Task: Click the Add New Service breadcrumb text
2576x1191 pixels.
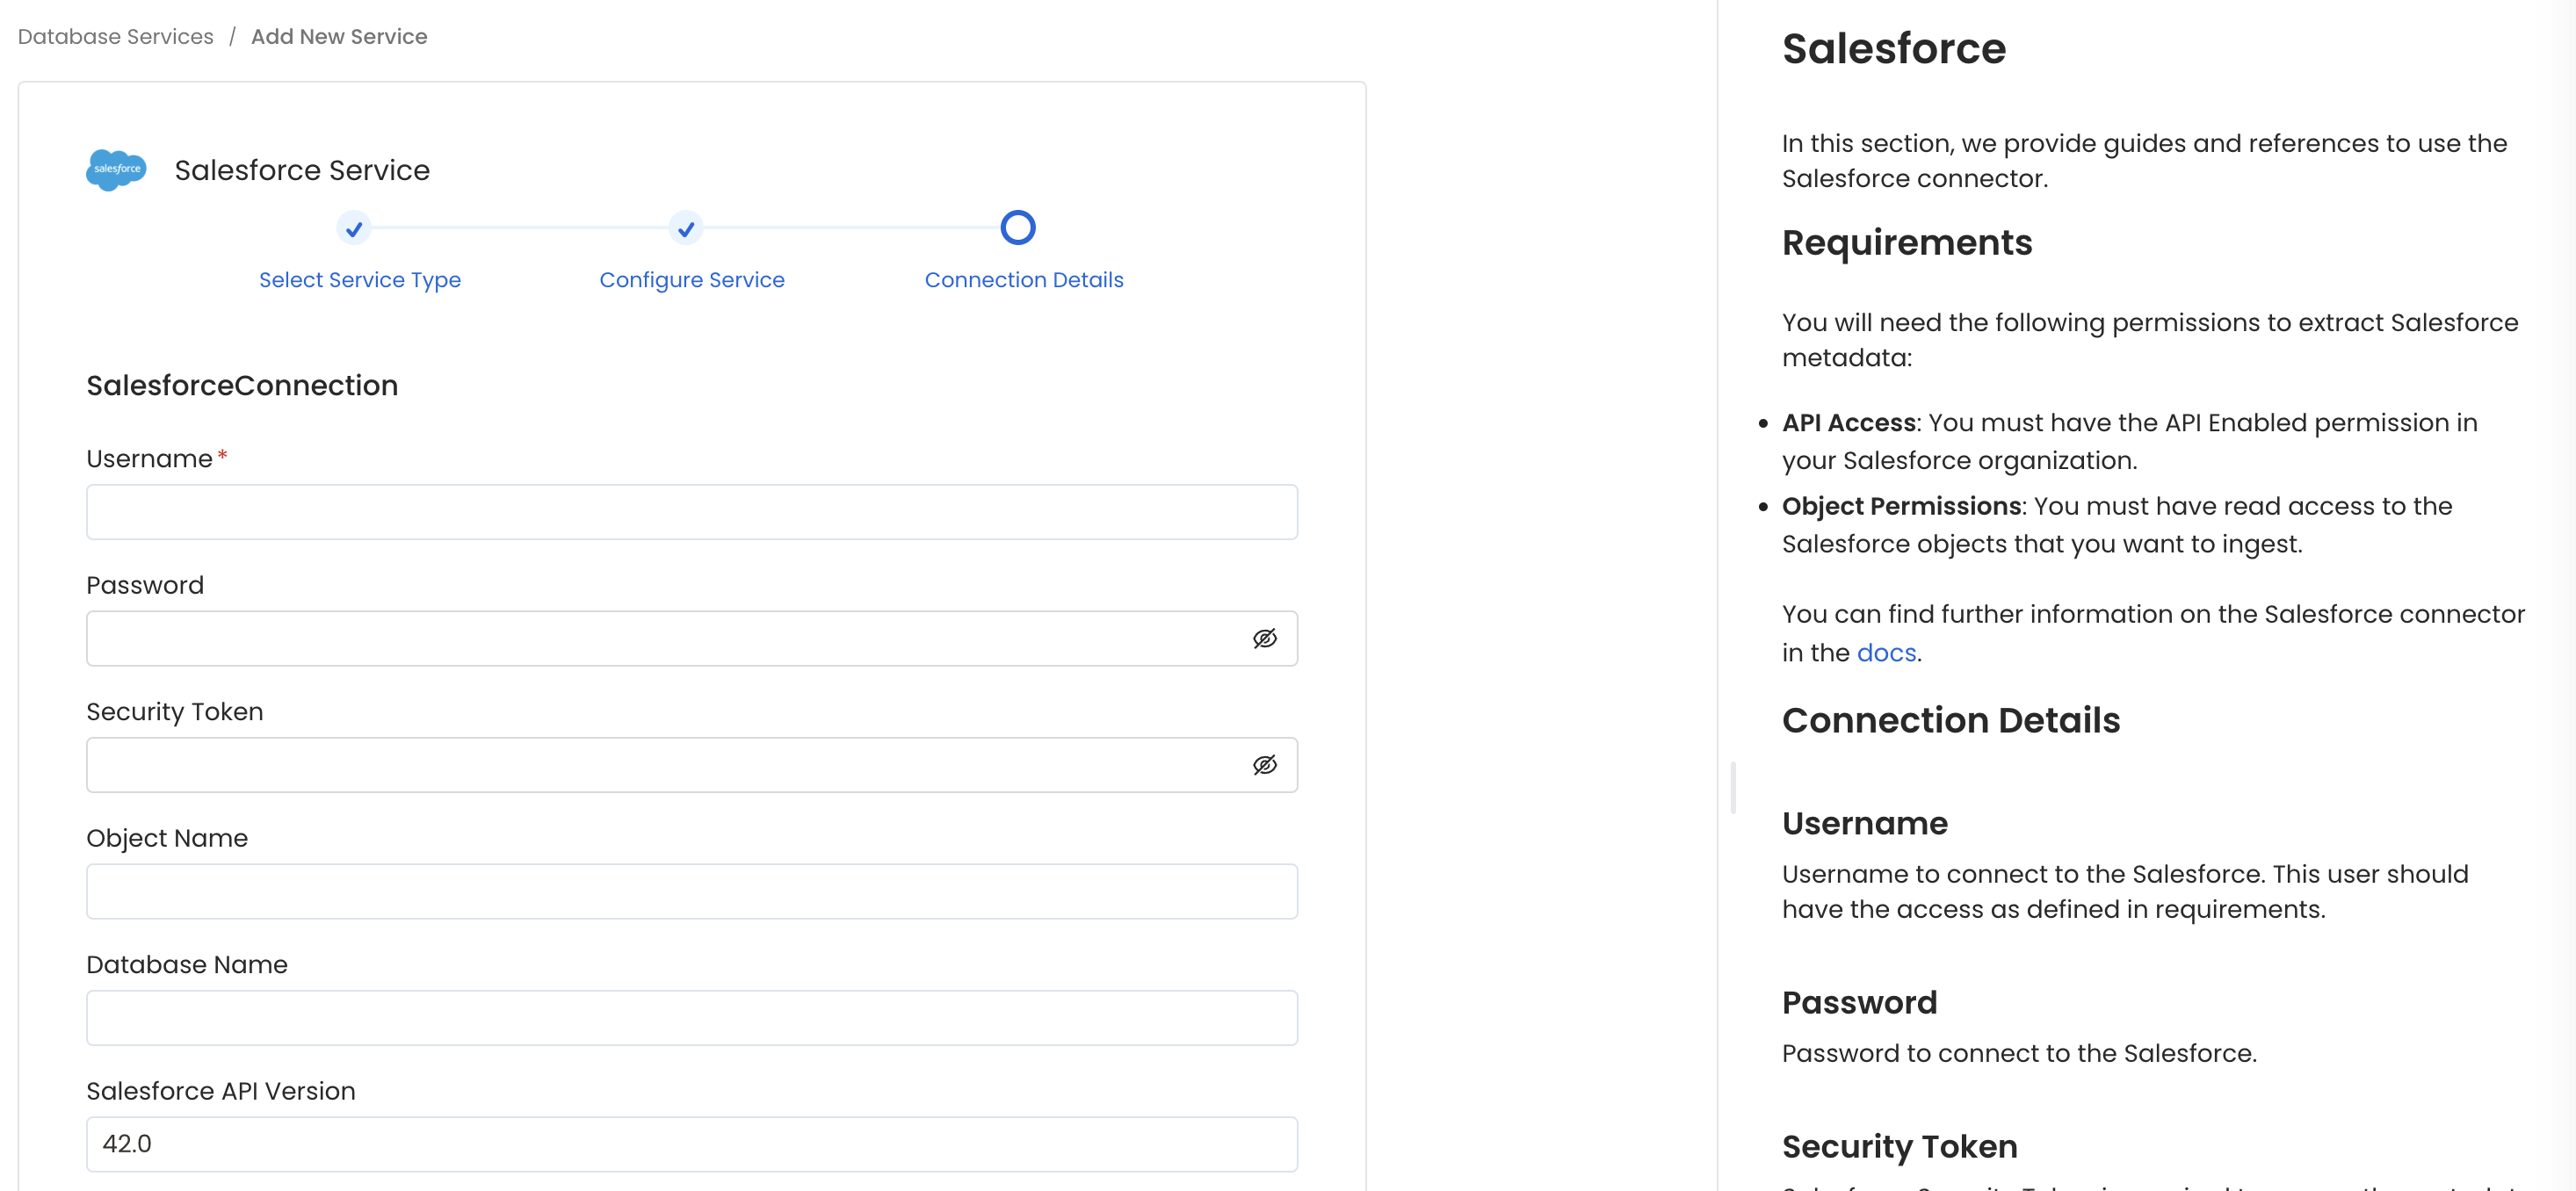Action: click(x=339, y=36)
